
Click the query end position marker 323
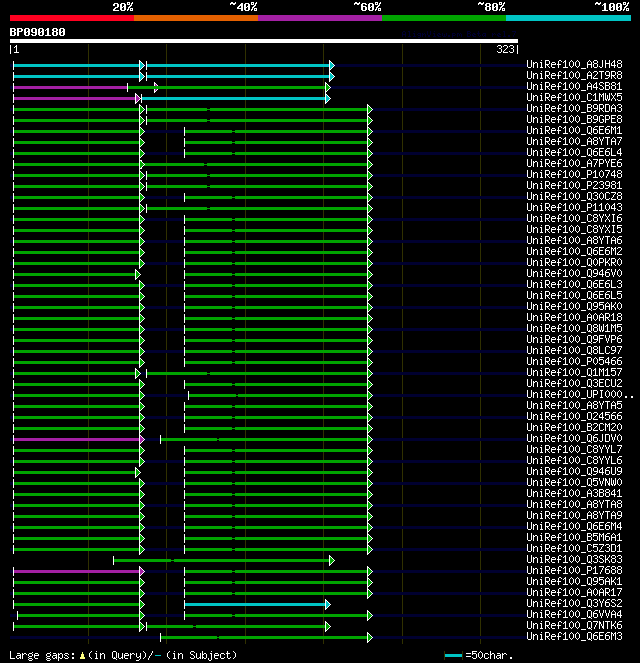pos(507,49)
